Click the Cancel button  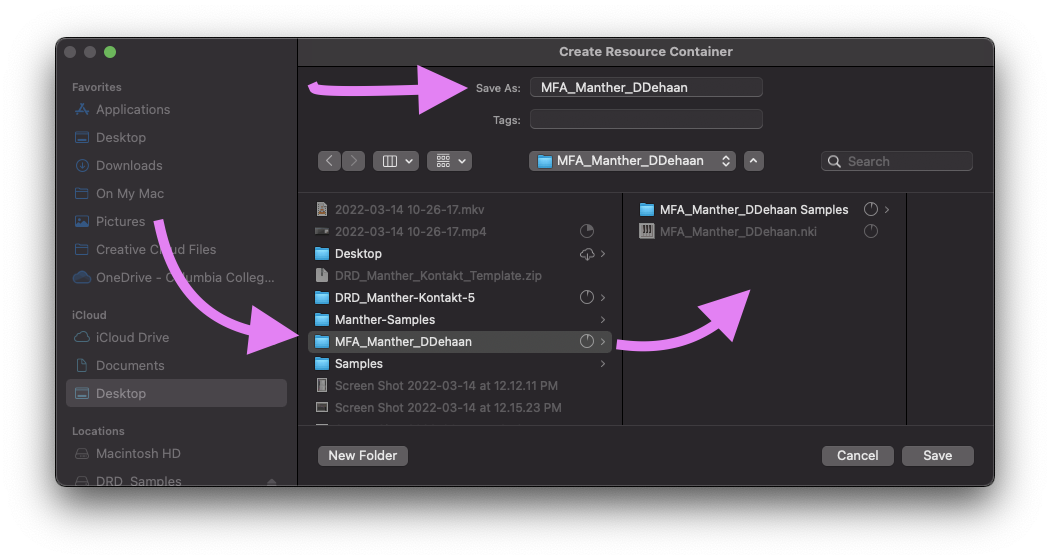(857, 455)
